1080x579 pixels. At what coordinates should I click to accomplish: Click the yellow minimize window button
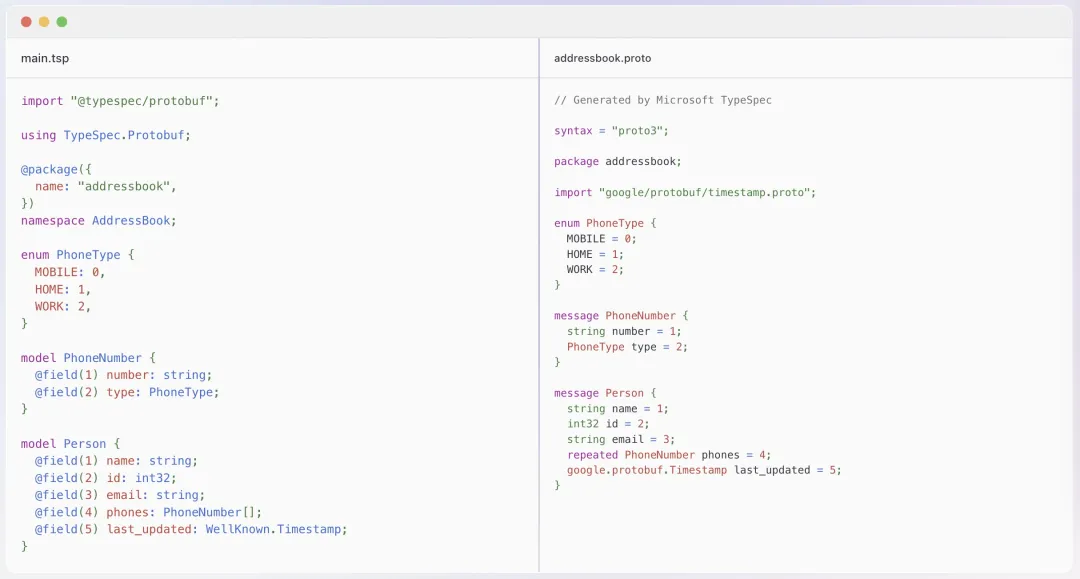[44, 22]
